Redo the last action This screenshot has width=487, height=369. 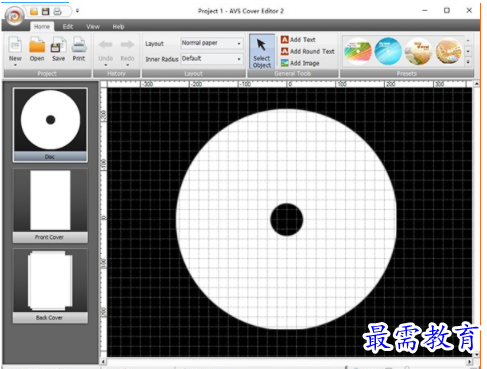(127, 49)
